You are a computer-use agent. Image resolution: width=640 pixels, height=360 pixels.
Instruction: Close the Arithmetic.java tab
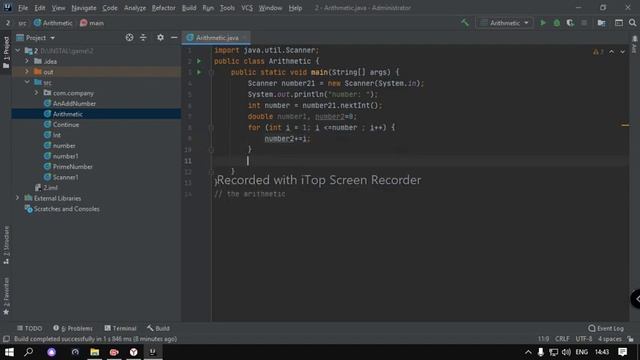(x=244, y=38)
